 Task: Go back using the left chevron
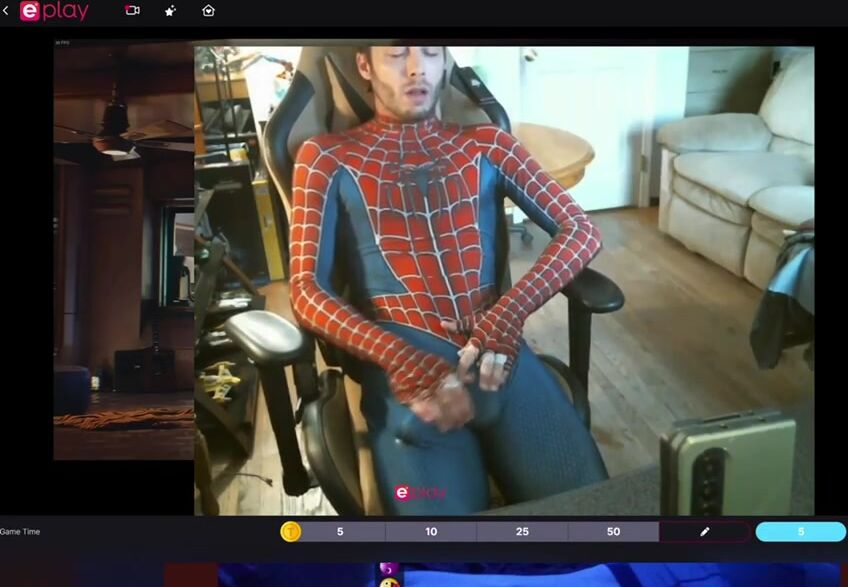pos(5,10)
